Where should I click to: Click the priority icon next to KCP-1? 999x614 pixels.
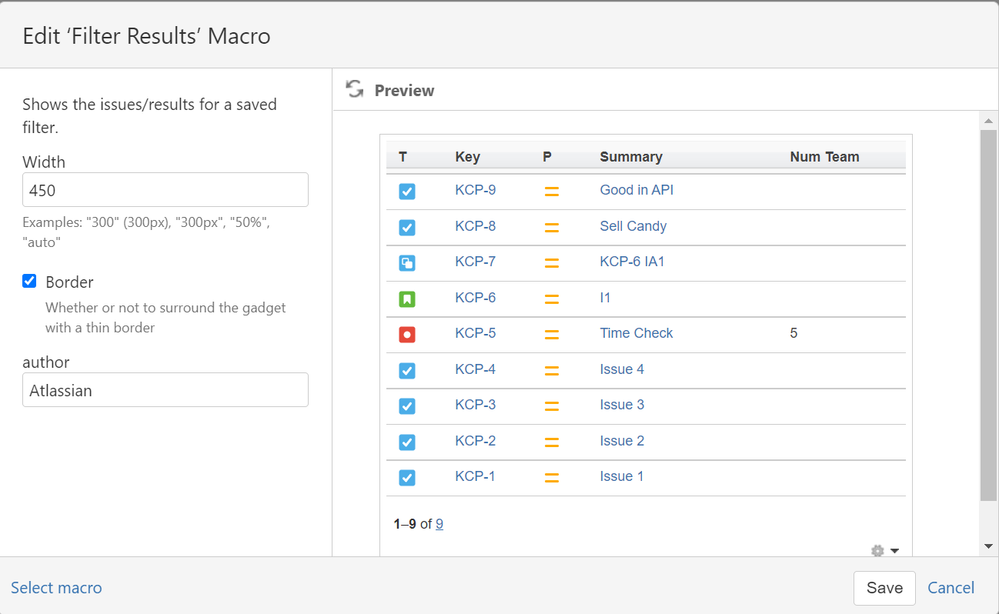[x=550, y=477]
